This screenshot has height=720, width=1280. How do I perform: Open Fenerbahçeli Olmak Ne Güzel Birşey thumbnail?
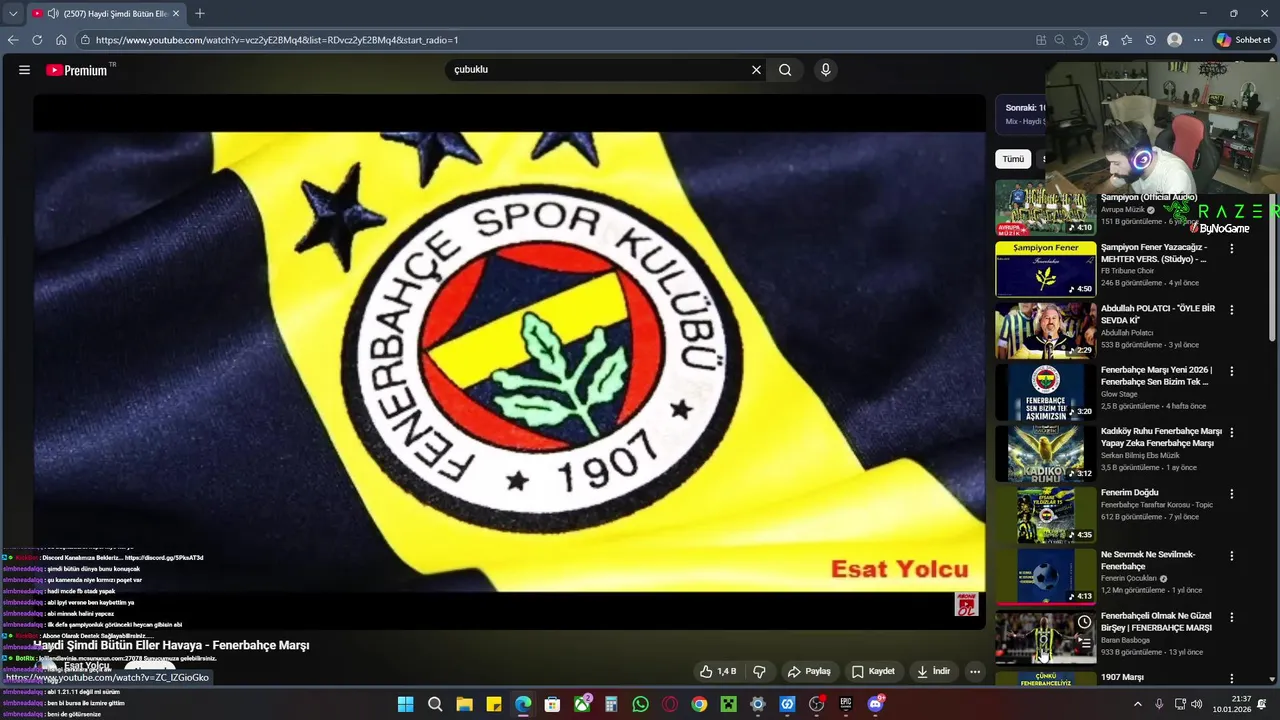pos(1045,637)
